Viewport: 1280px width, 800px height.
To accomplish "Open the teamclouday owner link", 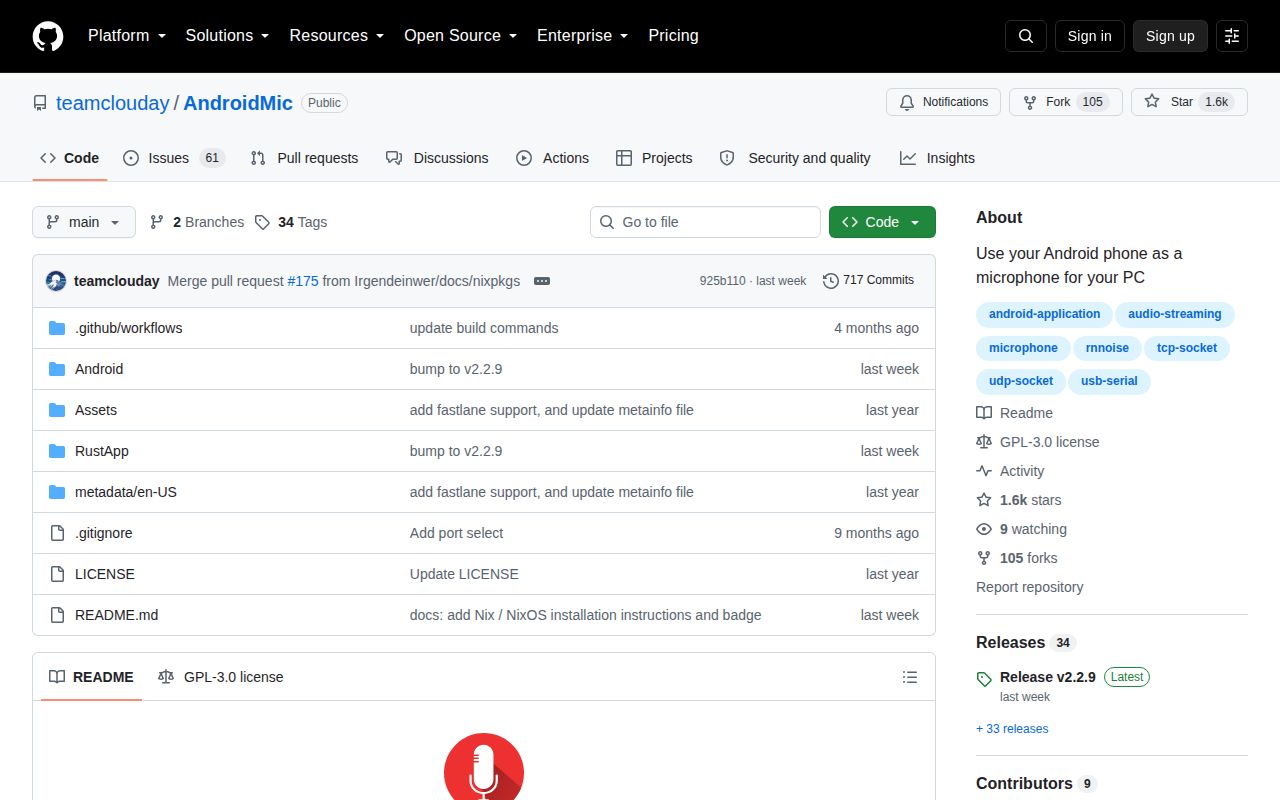I will (x=113, y=103).
